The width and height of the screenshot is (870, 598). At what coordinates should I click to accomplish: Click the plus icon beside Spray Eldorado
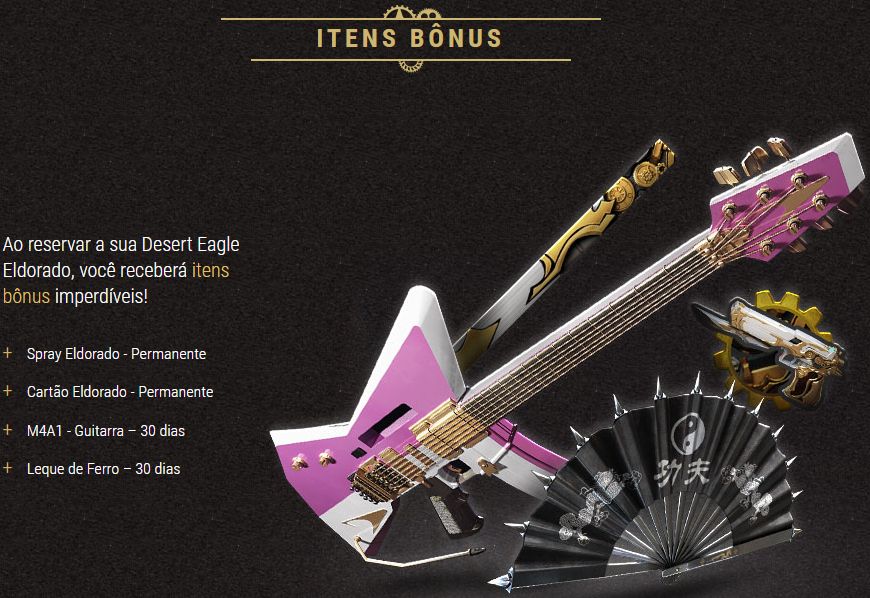[x=7, y=353]
